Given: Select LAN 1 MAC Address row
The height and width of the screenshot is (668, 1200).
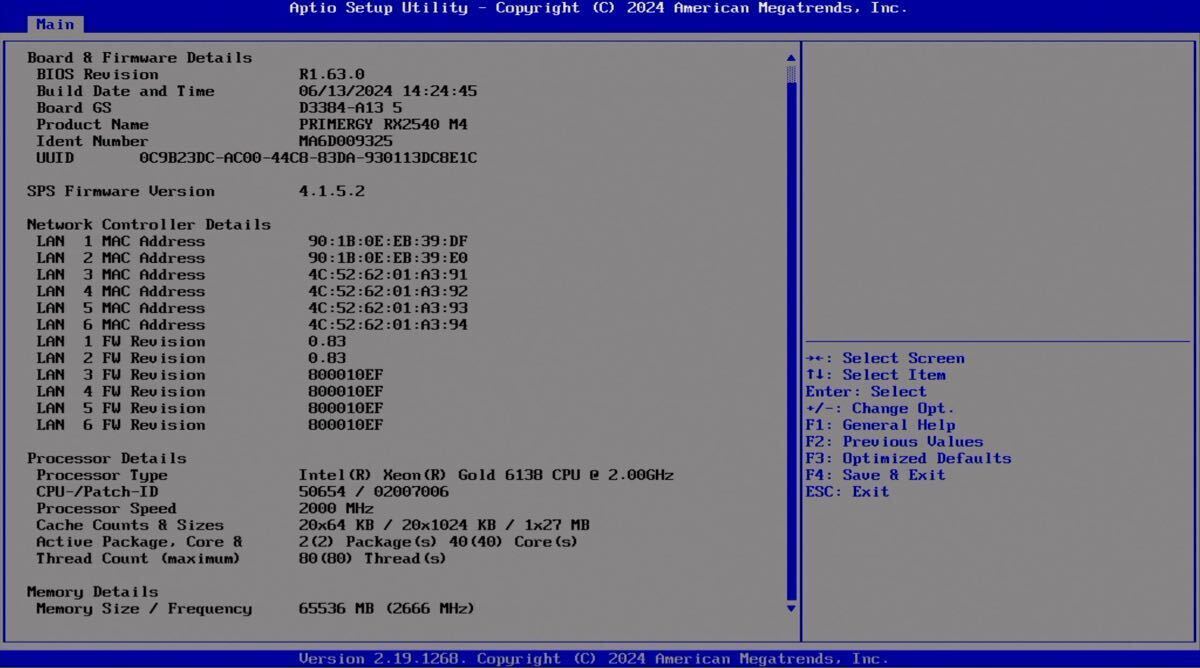Looking at the screenshot, I should (252, 241).
